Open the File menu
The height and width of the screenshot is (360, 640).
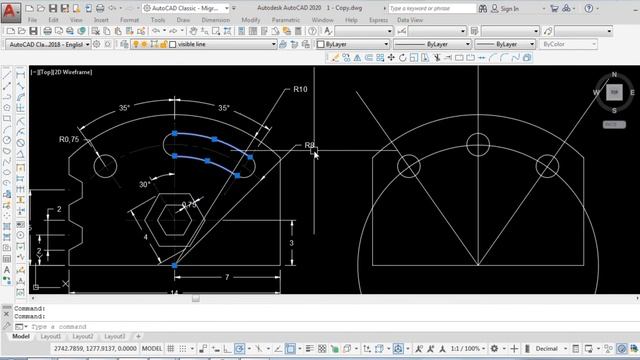[x=32, y=20]
